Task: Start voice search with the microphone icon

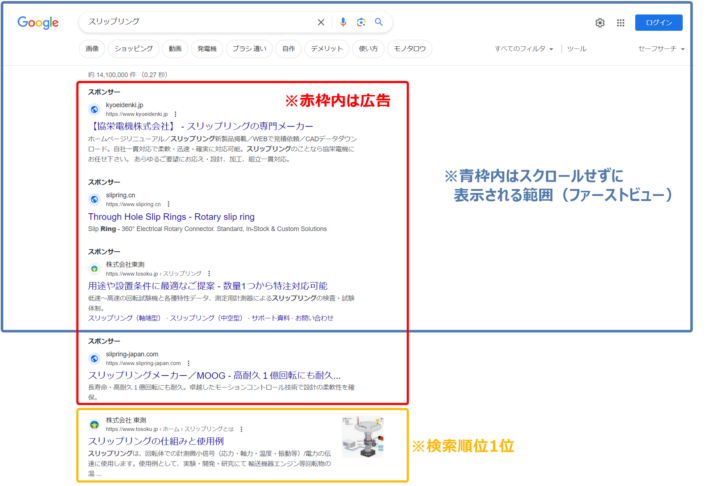Action: point(343,22)
